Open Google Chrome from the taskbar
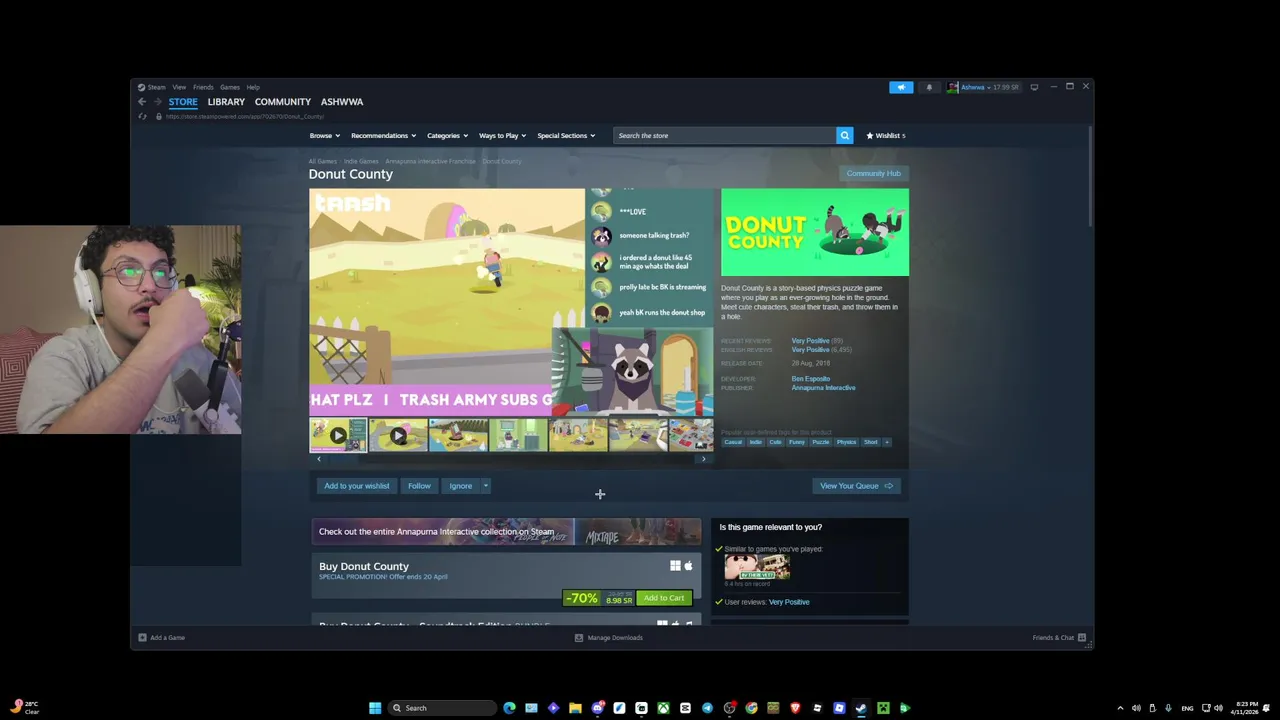Viewport: 1280px width, 720px height. (751, 708)
